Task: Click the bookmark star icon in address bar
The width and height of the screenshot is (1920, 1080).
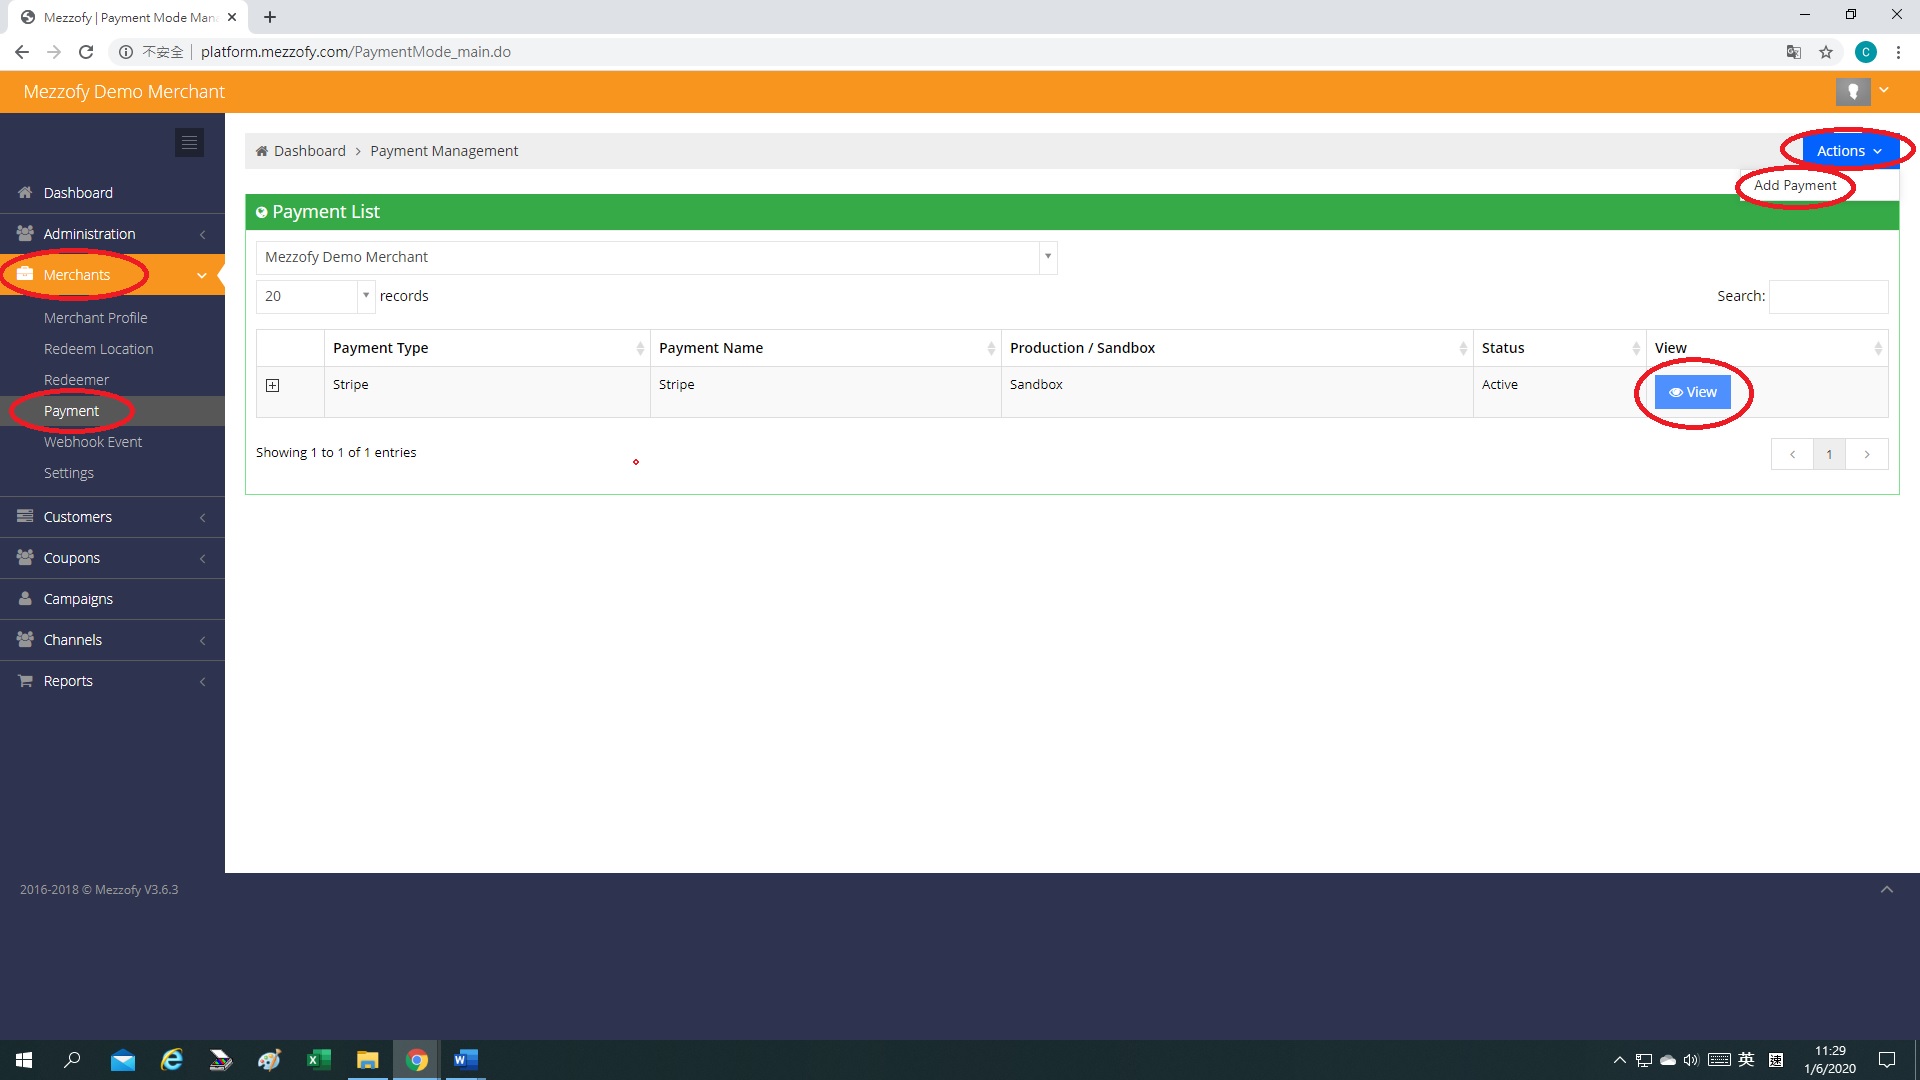Action: (x=1826, y=52)
